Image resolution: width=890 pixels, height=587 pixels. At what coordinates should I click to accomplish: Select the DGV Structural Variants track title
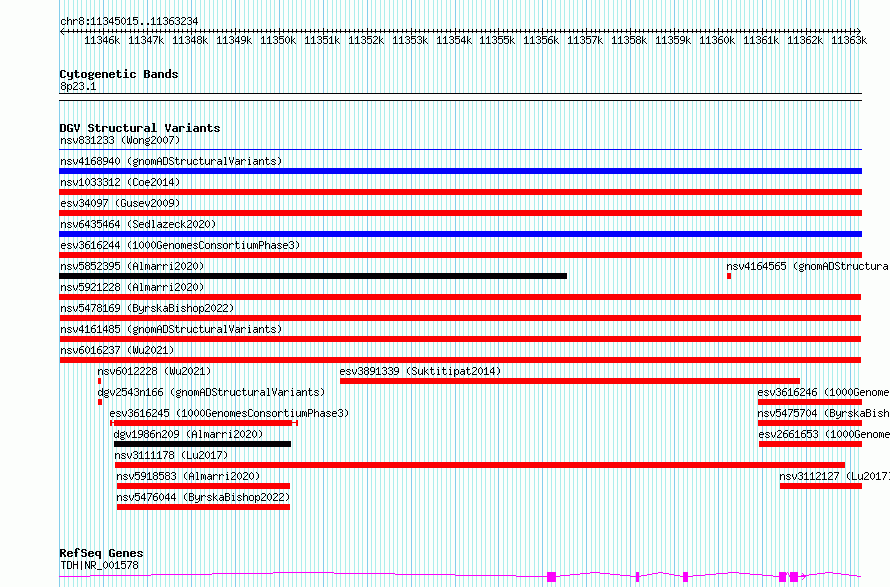pos(140,128)
